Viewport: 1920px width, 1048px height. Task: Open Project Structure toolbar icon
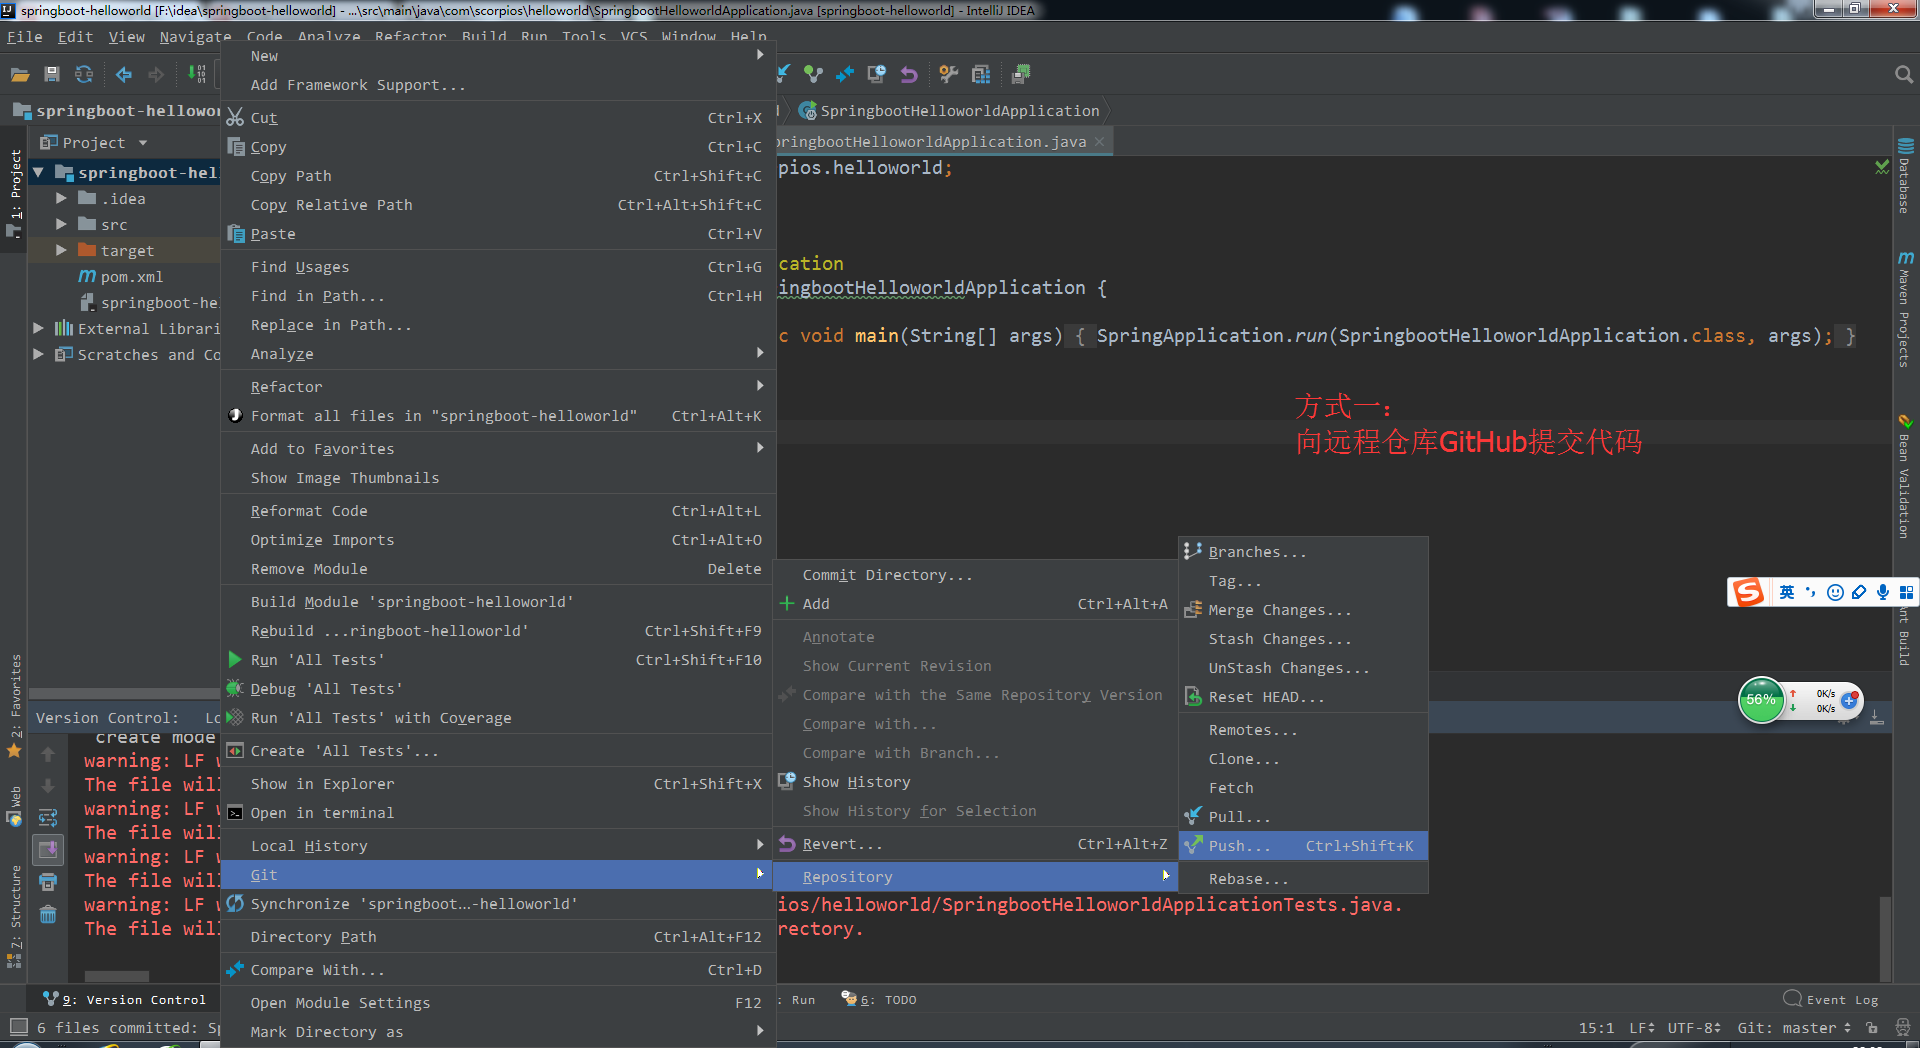(x=981, y=74)
